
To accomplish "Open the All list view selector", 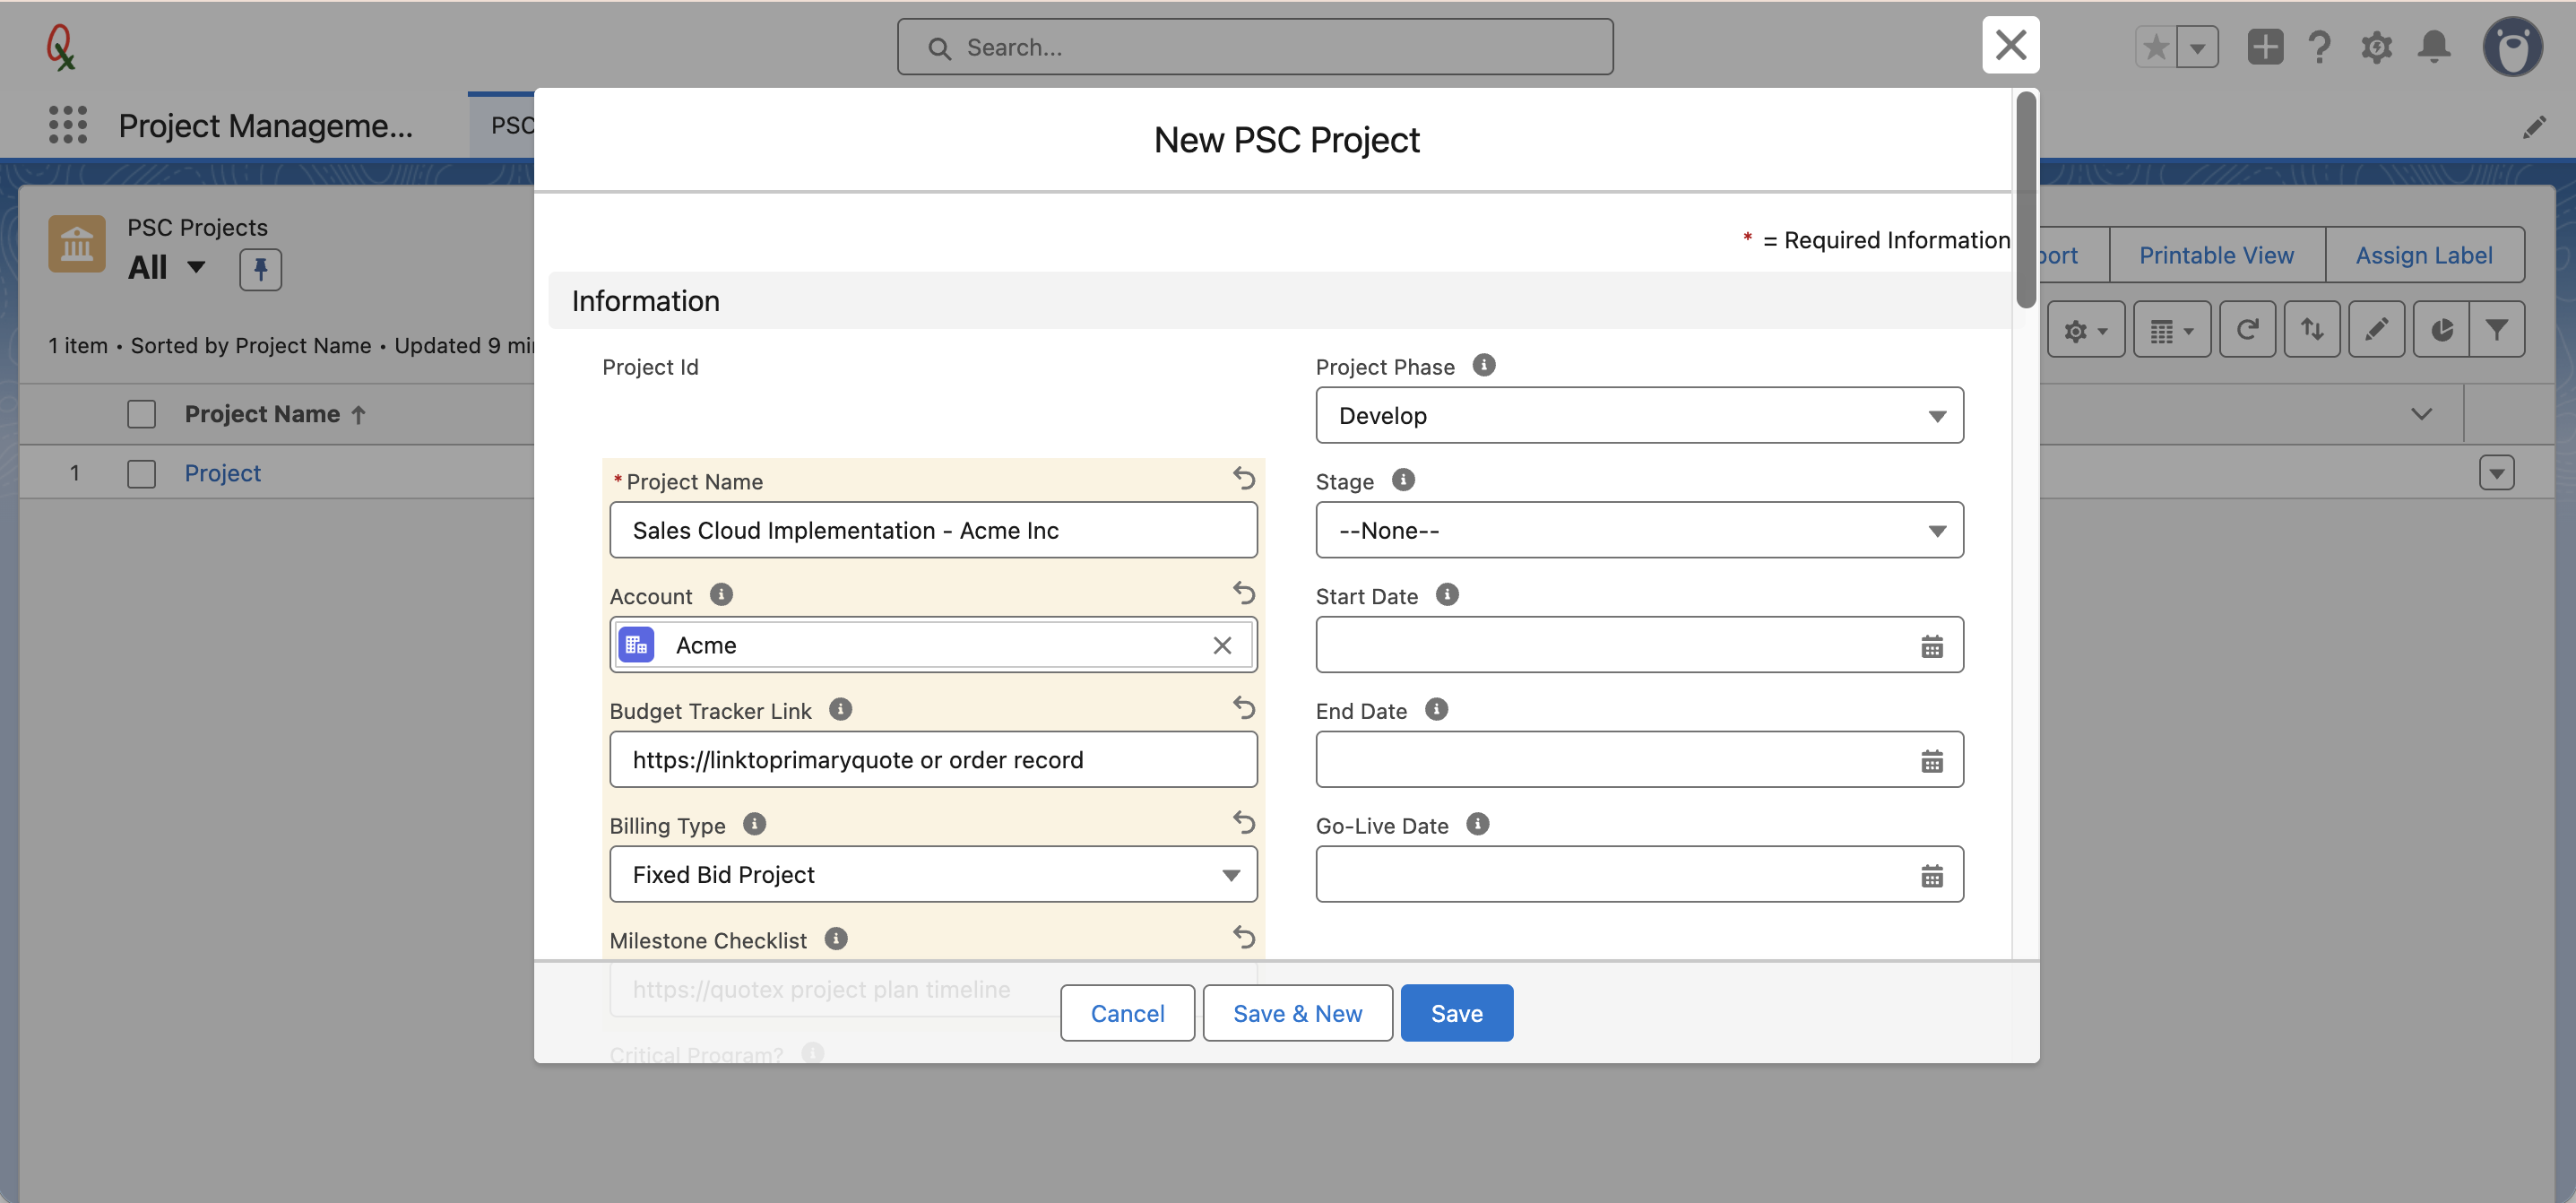I will 168,268.
